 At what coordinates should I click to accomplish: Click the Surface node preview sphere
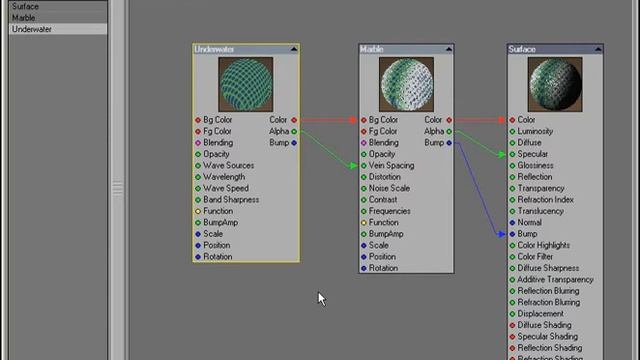[x=555, y=84]
